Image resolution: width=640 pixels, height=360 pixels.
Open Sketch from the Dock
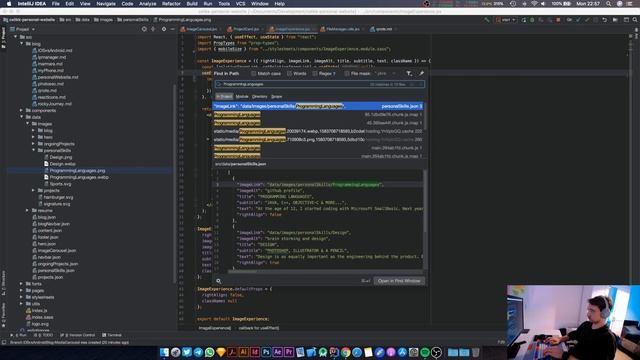221,352
